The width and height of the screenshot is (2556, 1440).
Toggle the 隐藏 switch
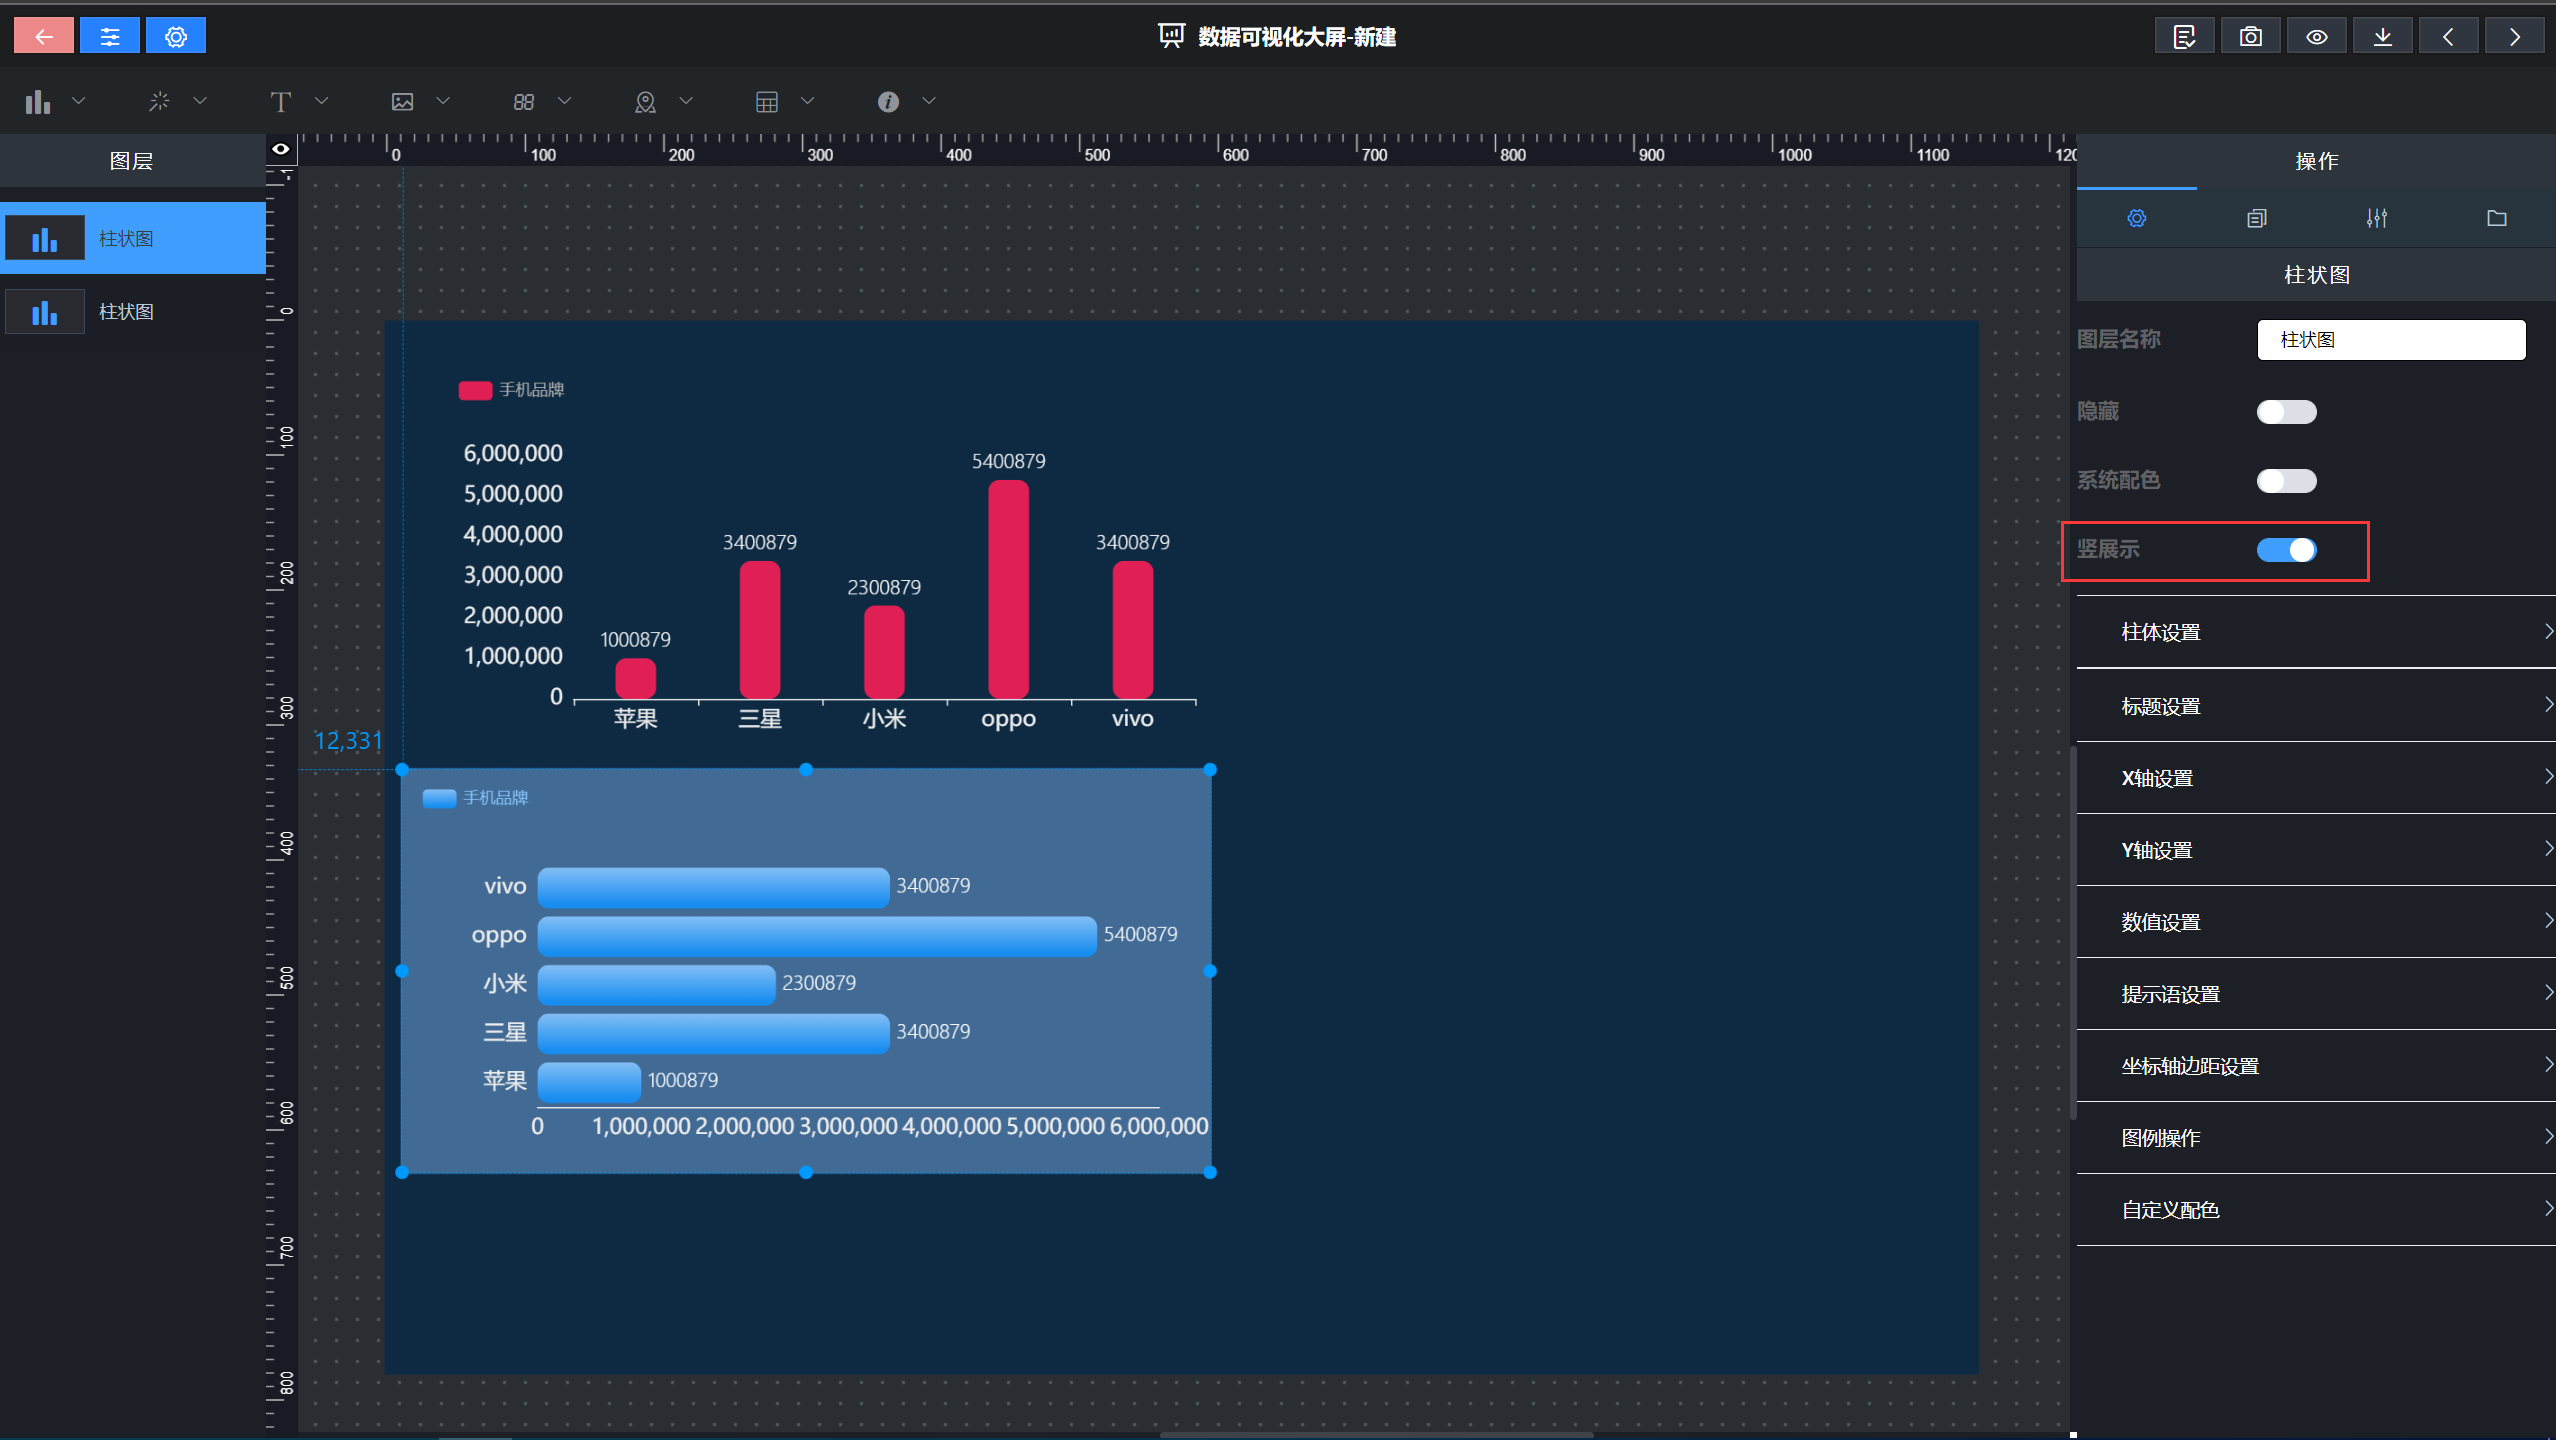[x=2287, y=412]
